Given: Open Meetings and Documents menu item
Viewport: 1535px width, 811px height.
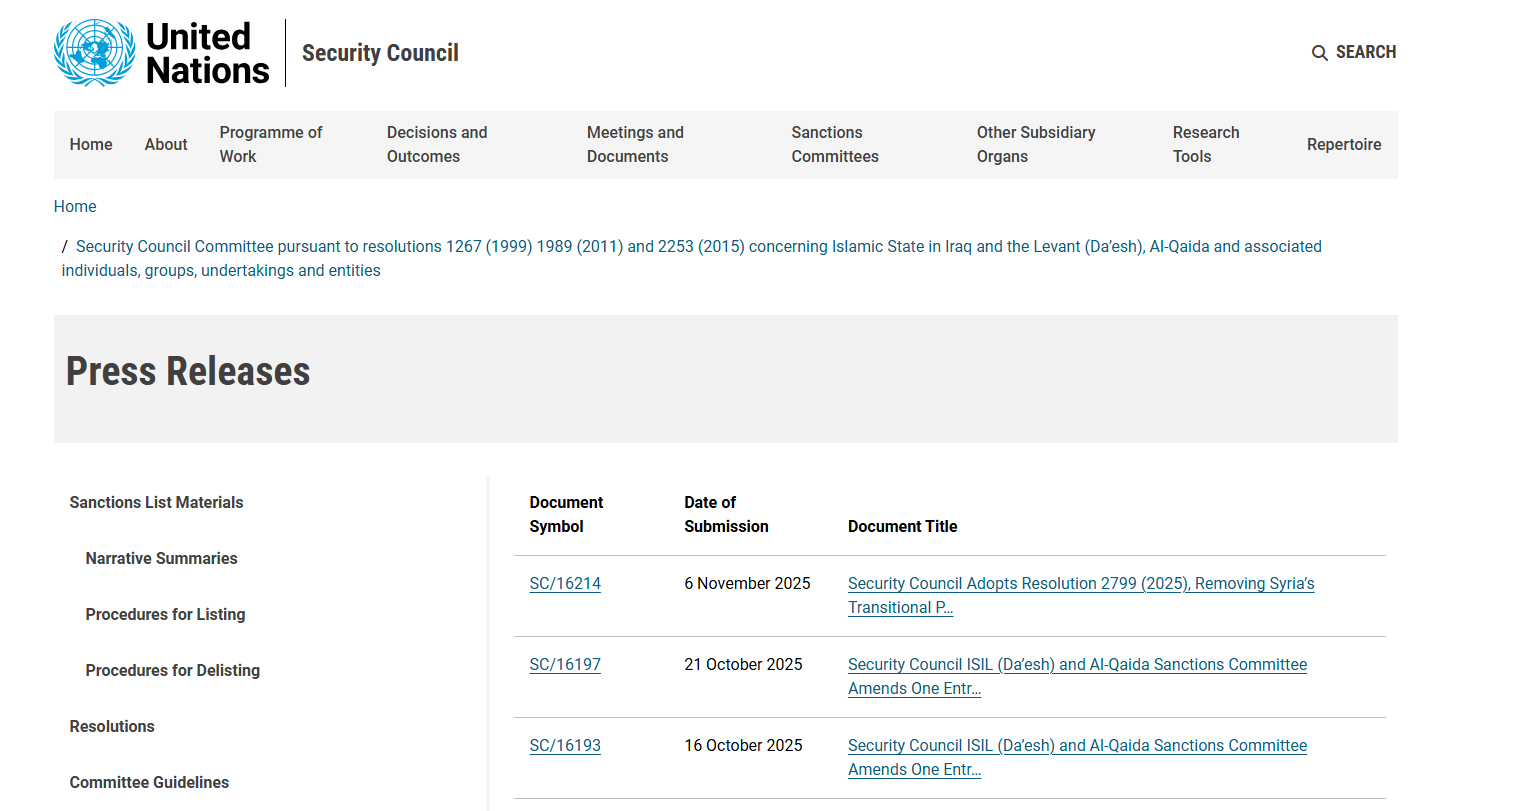Looking at the screenshot, I should coord(635,145).
